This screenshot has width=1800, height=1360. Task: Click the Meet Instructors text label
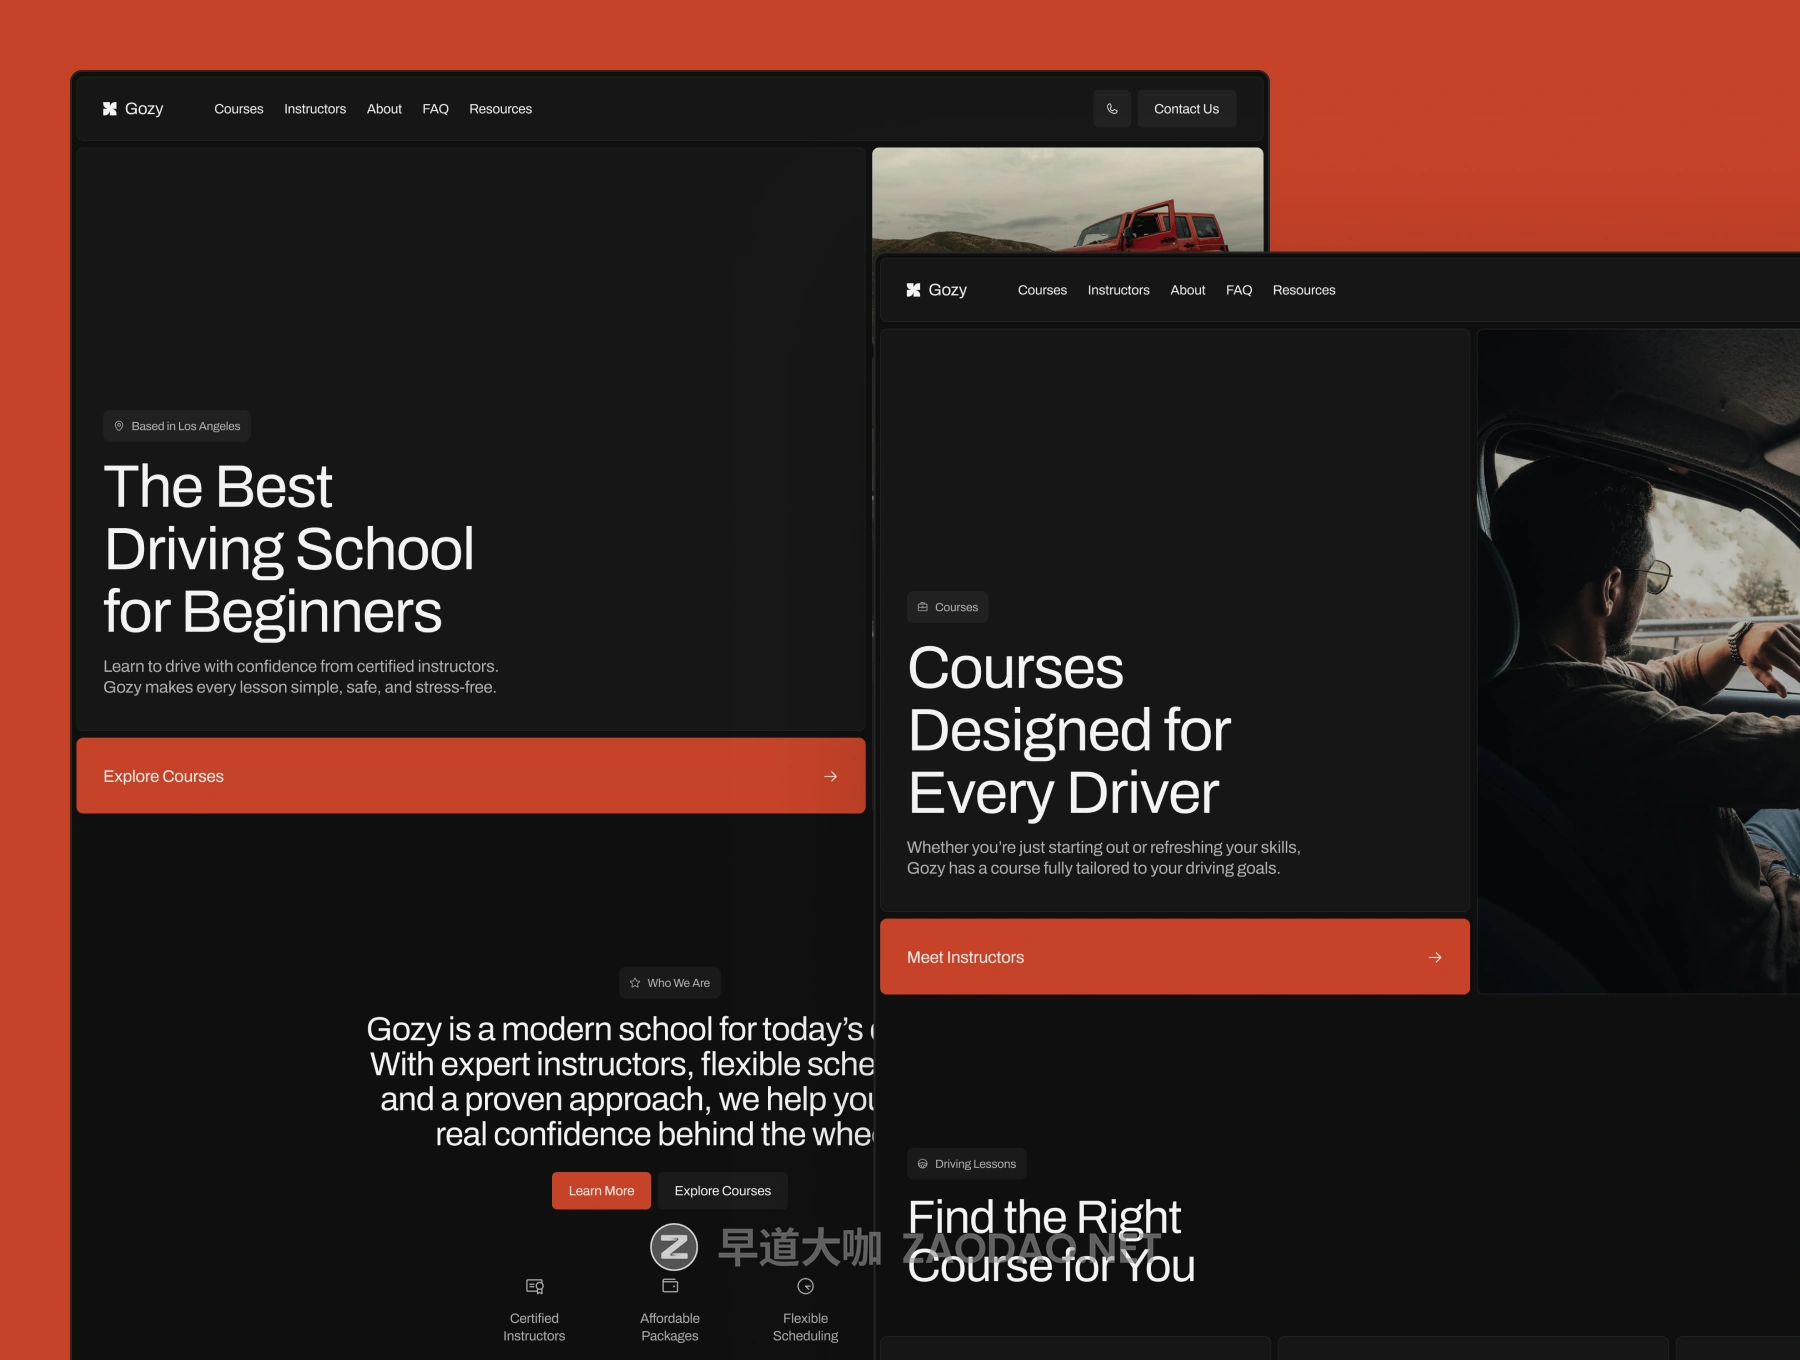pyautogui.click(x=965, y=957)
